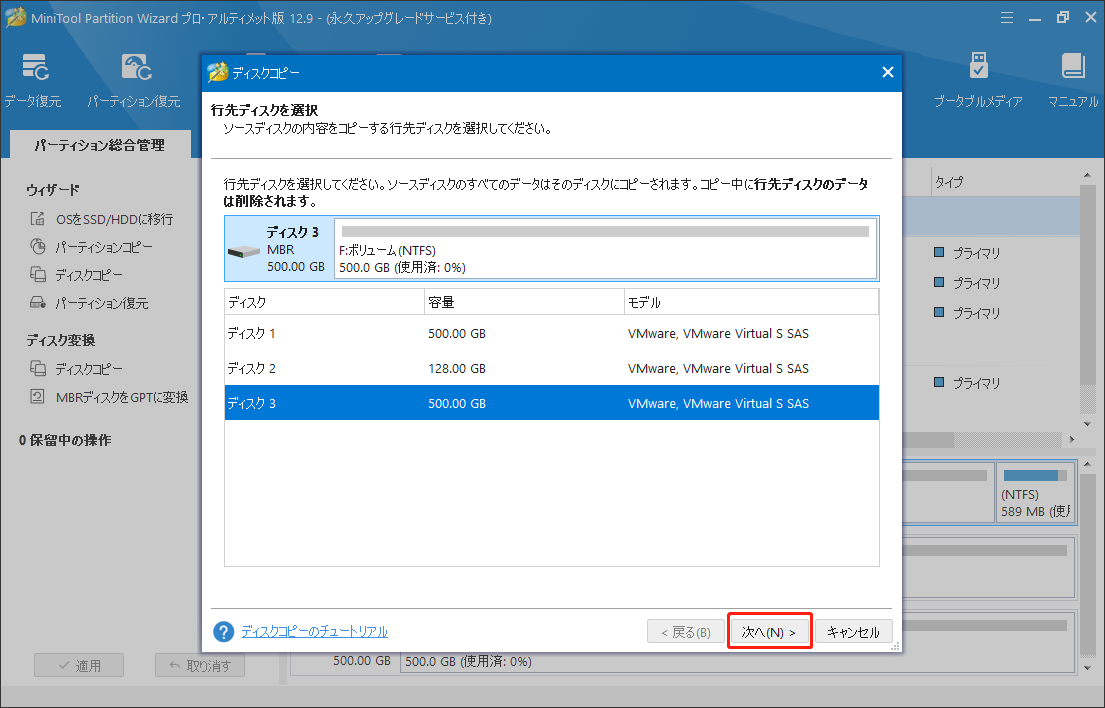Open the Manual (マニュアル) icon
This screenshot has width=1105, height=708.
tap(1073, 80)
